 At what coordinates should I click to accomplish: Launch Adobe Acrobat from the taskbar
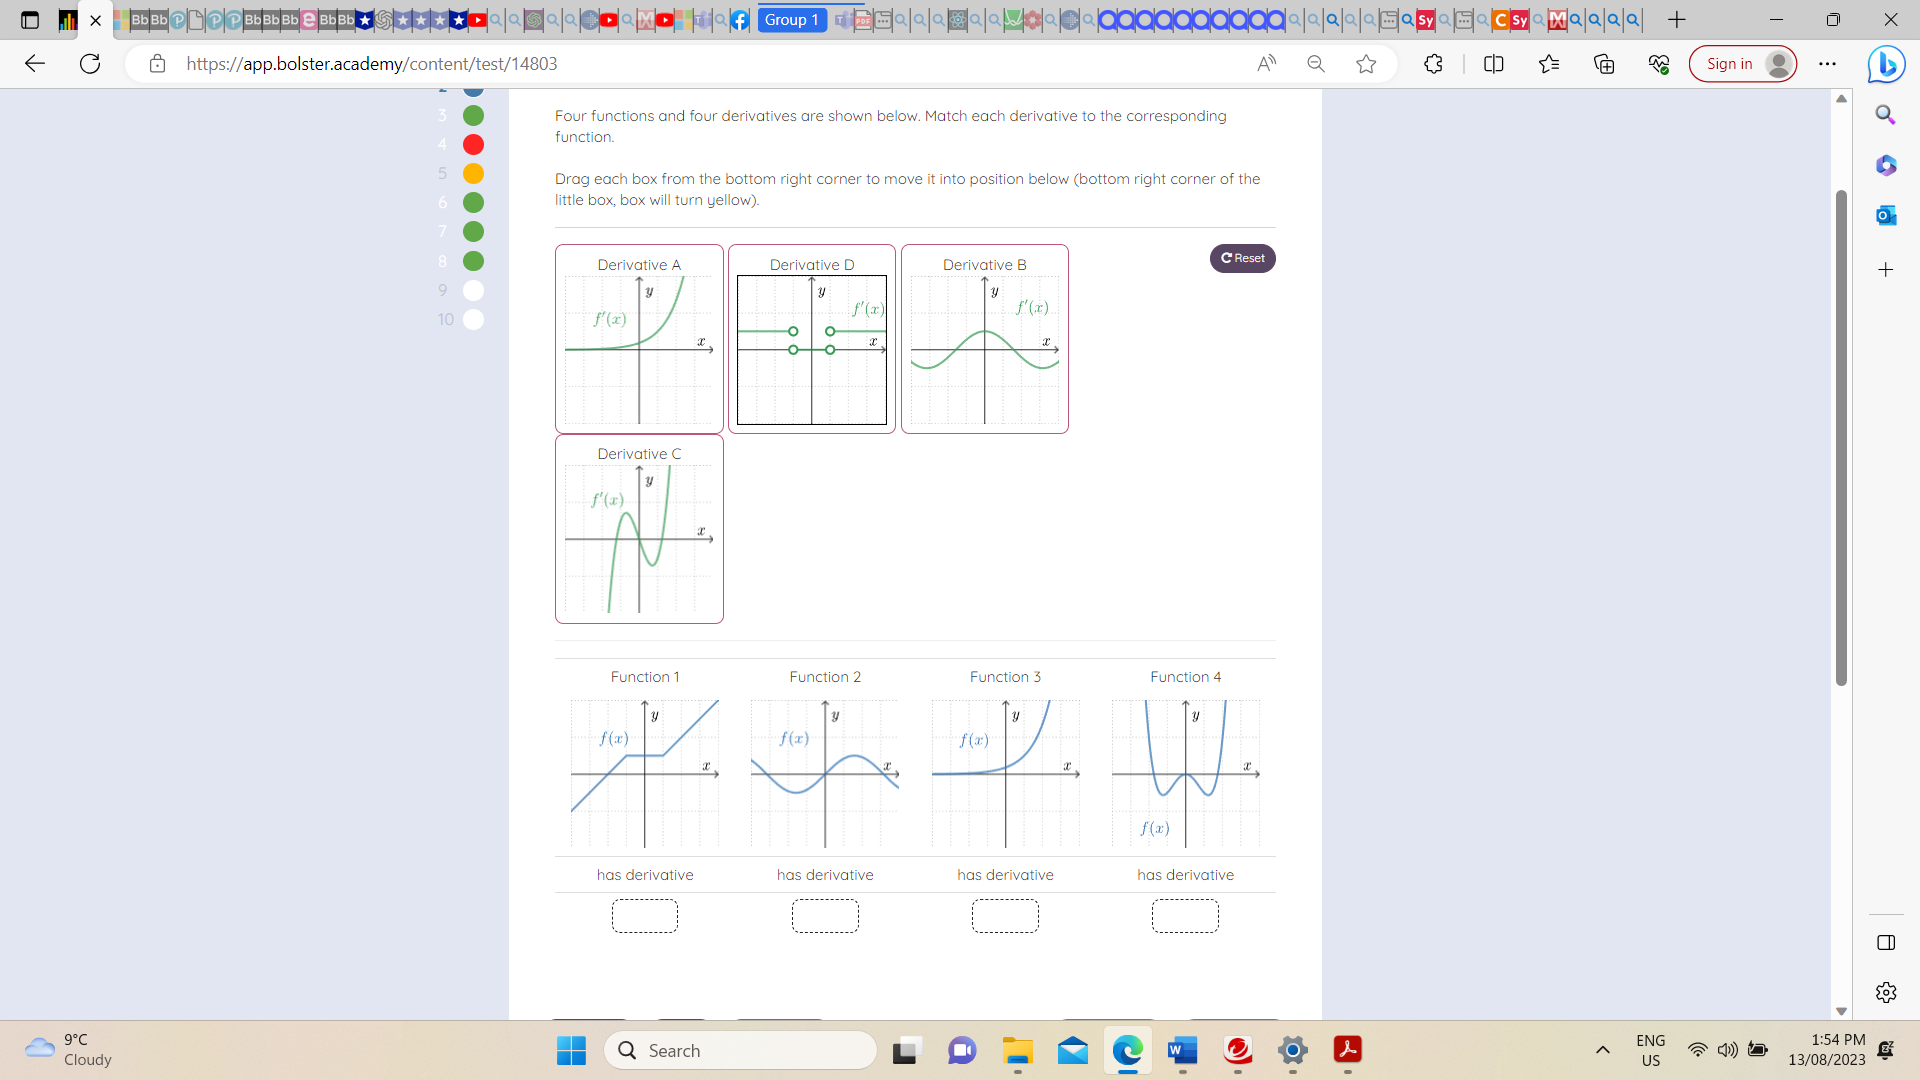coord(1348,1051)
